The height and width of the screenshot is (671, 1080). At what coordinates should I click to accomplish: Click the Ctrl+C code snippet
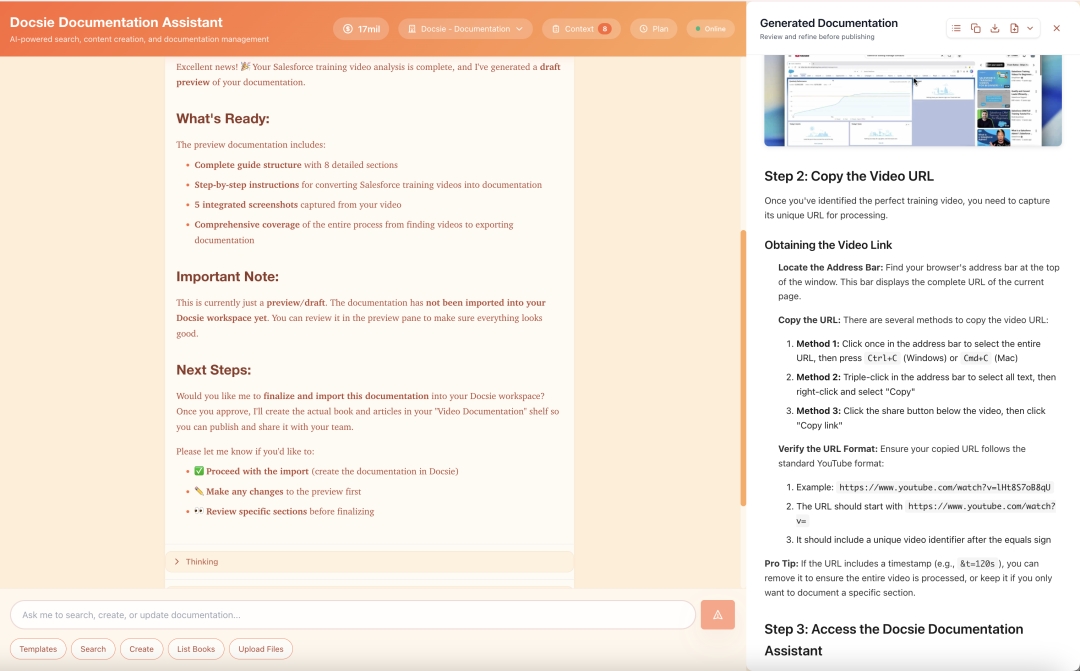[x=882, y=358]
